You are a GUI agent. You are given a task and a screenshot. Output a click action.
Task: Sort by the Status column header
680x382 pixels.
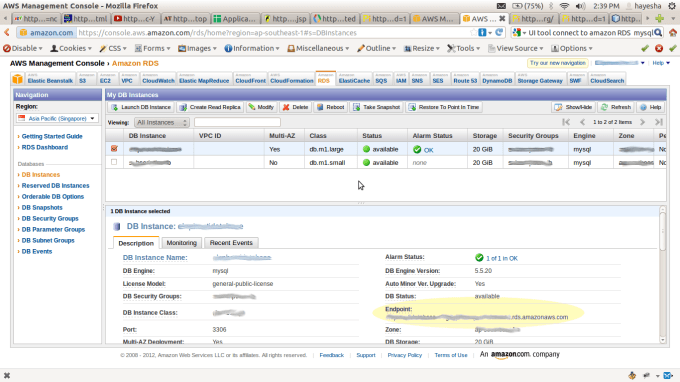(372, 136)
